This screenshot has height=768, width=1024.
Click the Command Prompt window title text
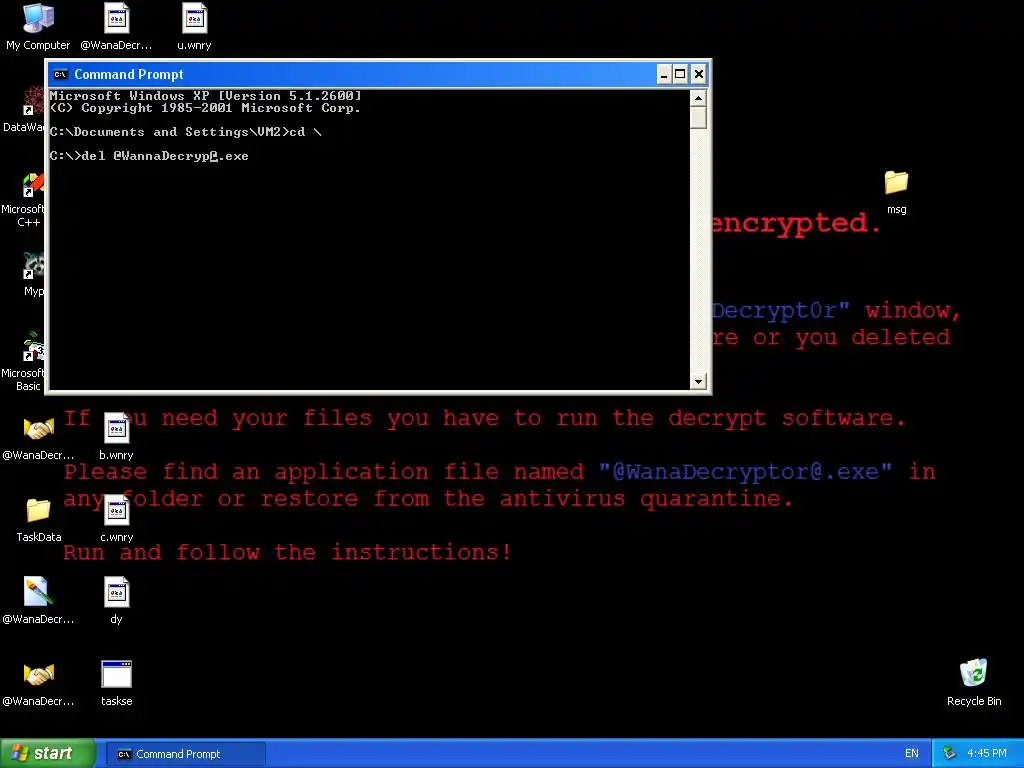129,74
